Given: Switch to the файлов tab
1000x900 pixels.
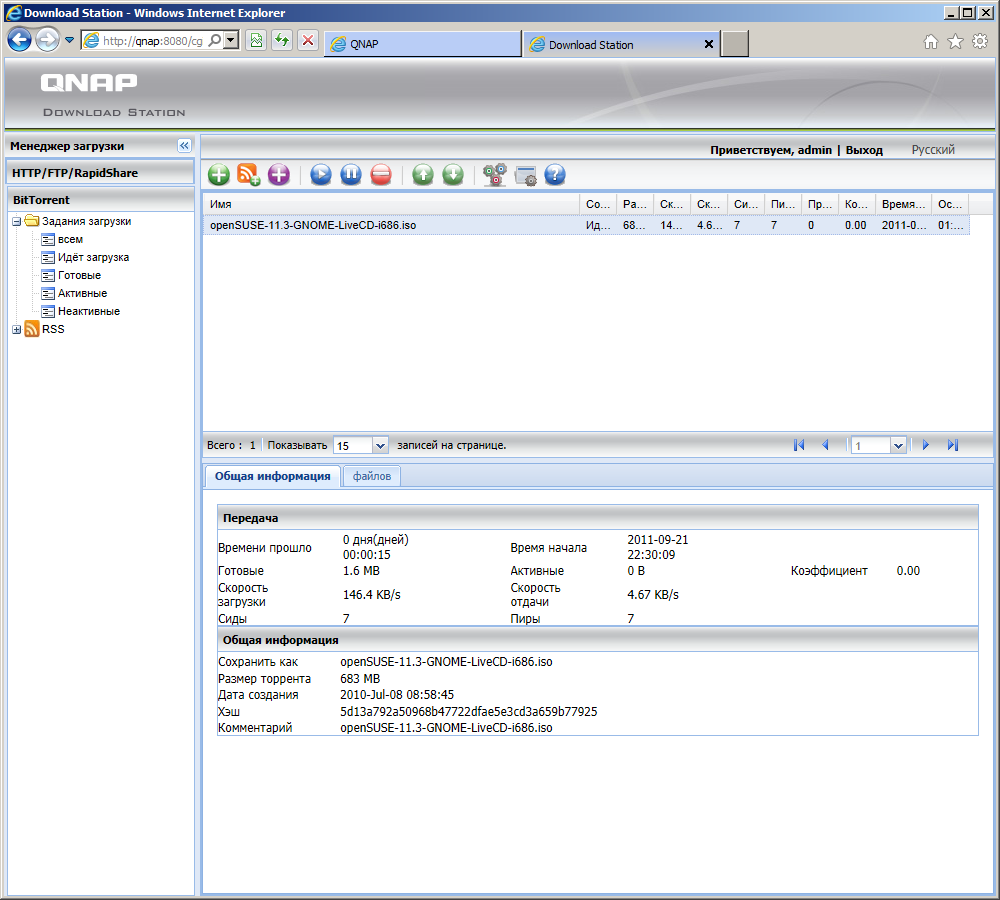Looking at the screenshot, I should click(372, 477).
